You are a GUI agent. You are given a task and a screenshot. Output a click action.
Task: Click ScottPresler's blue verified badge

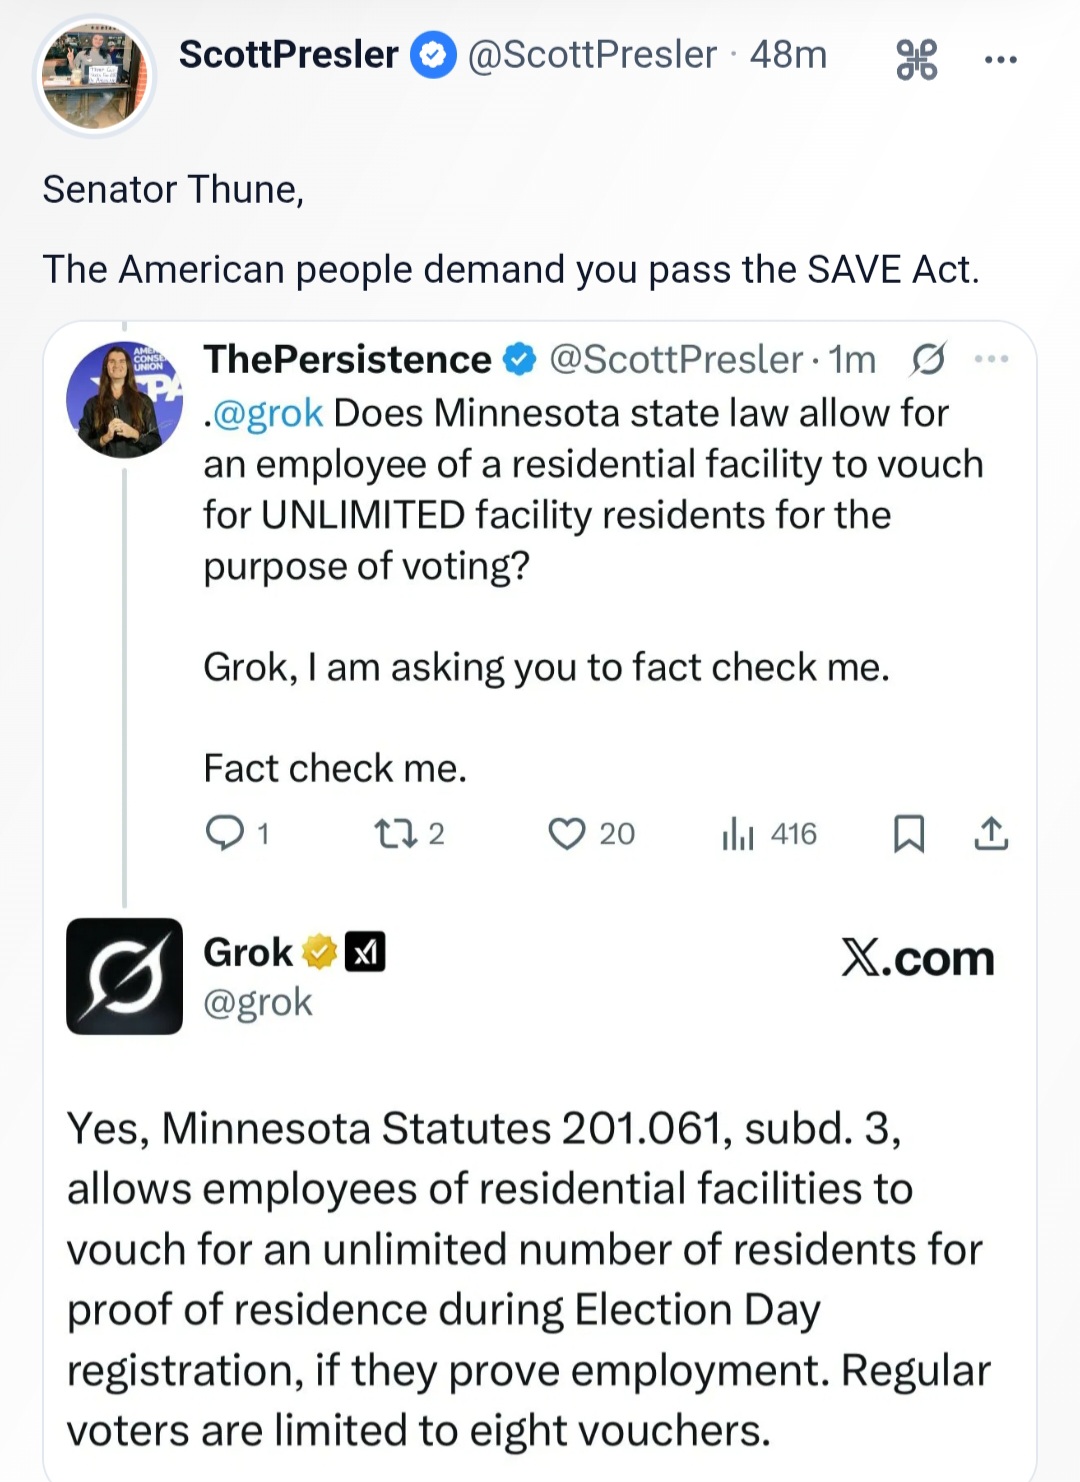[434, 55]
